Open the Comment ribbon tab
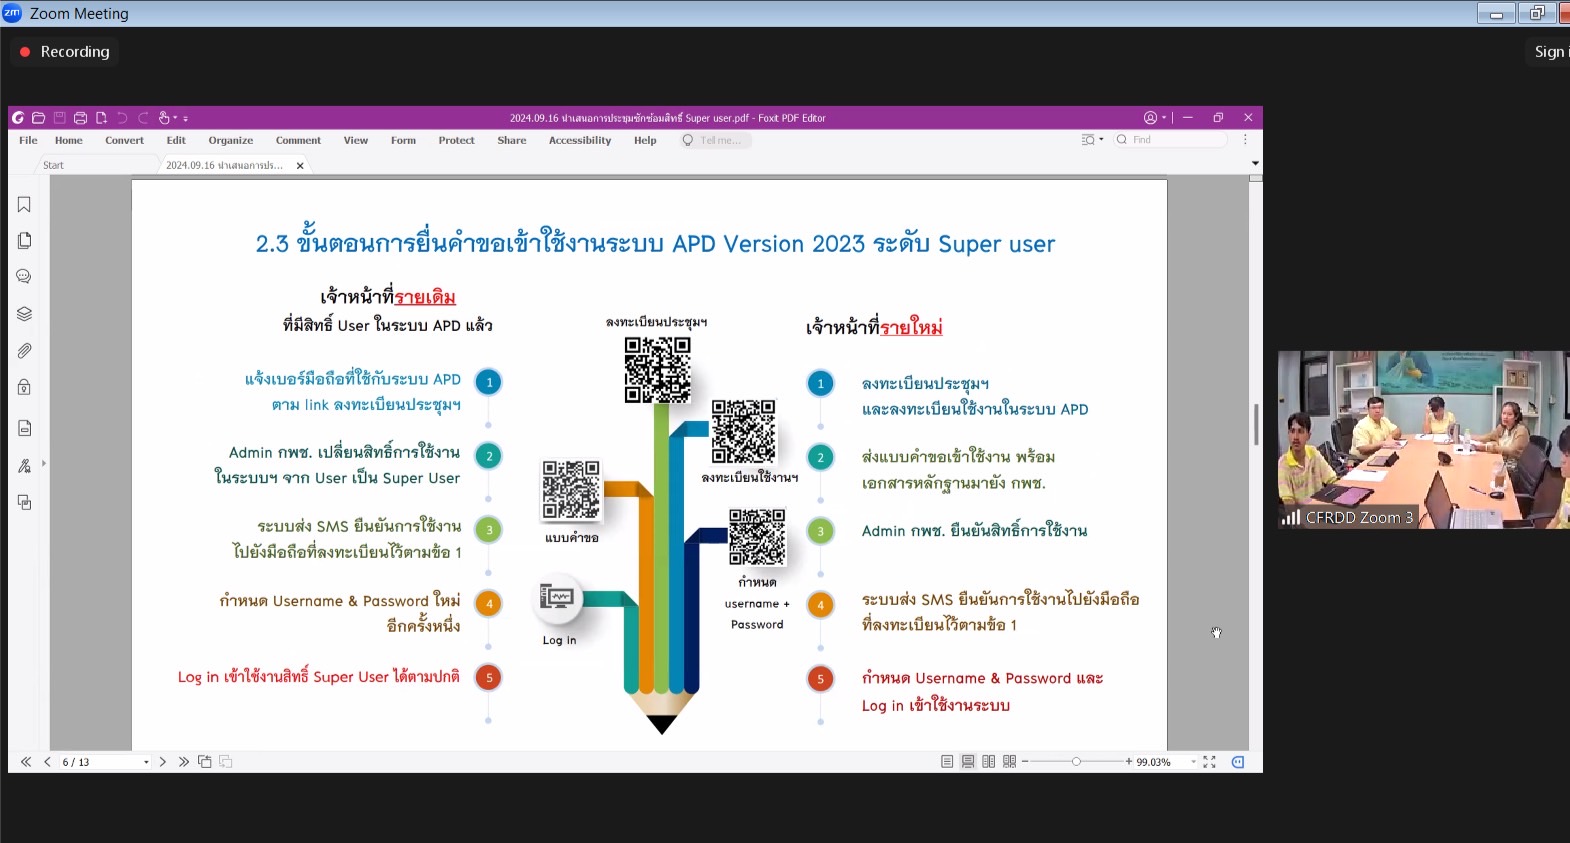This screenshot has width=1570, height=843. tap(299, 141)
